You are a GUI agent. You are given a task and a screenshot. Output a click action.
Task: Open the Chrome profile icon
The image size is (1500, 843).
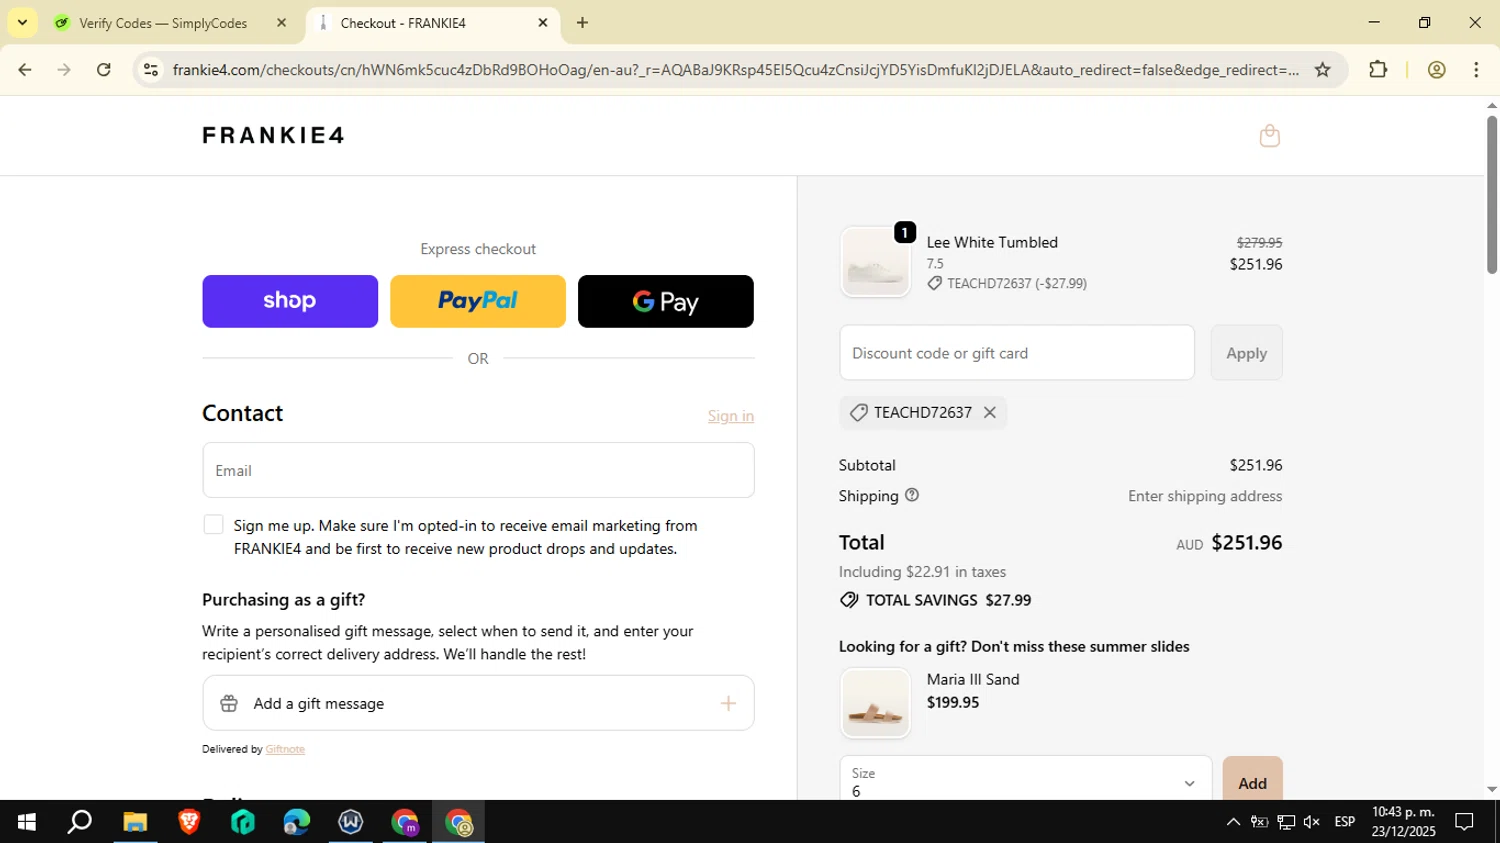pos(1436,69)
